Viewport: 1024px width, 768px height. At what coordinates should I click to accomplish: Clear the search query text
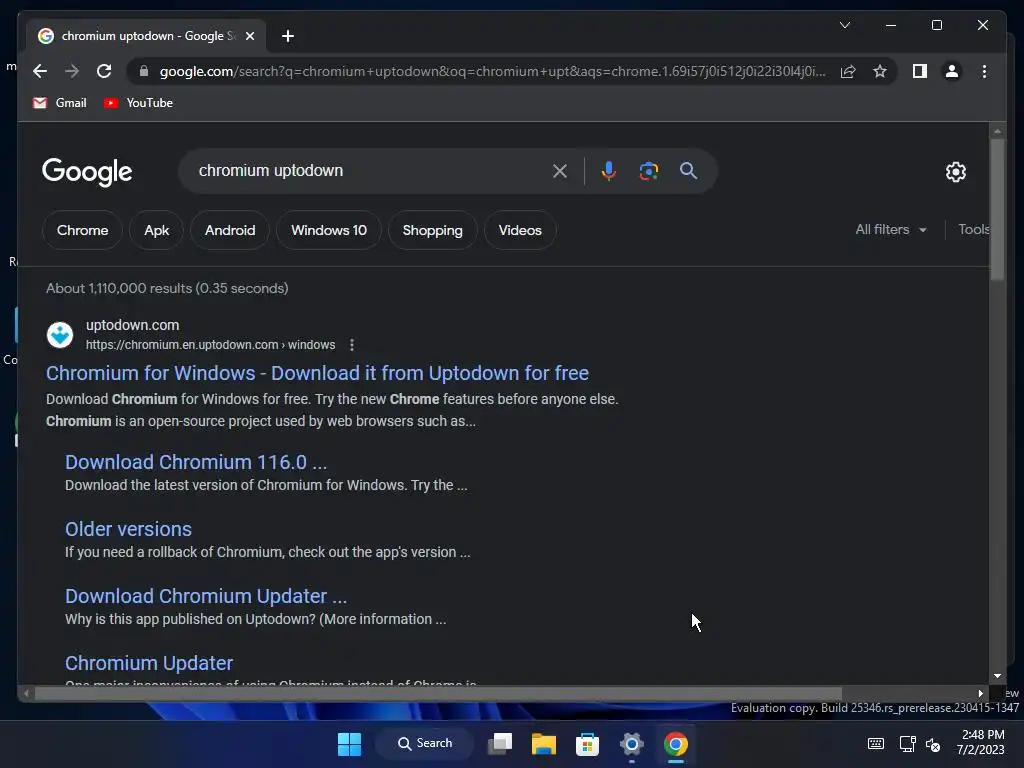(x=560, y=171)
